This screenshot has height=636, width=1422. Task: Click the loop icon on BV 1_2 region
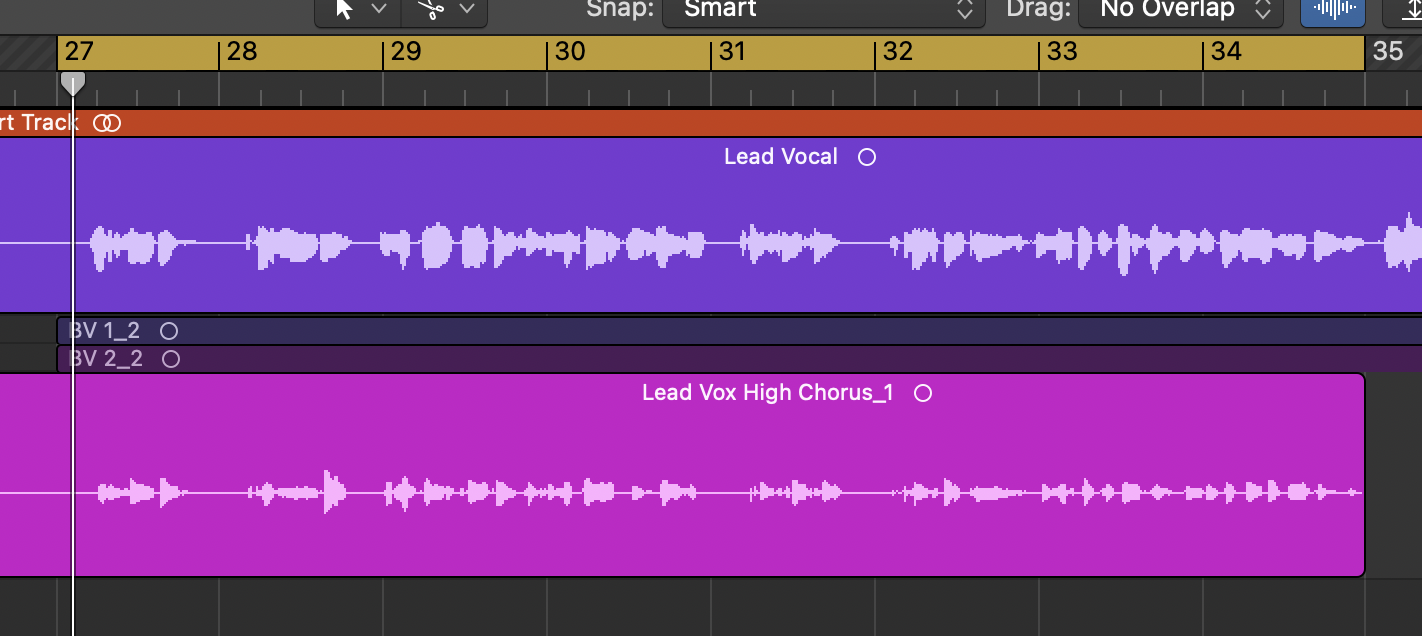[169, 331]
